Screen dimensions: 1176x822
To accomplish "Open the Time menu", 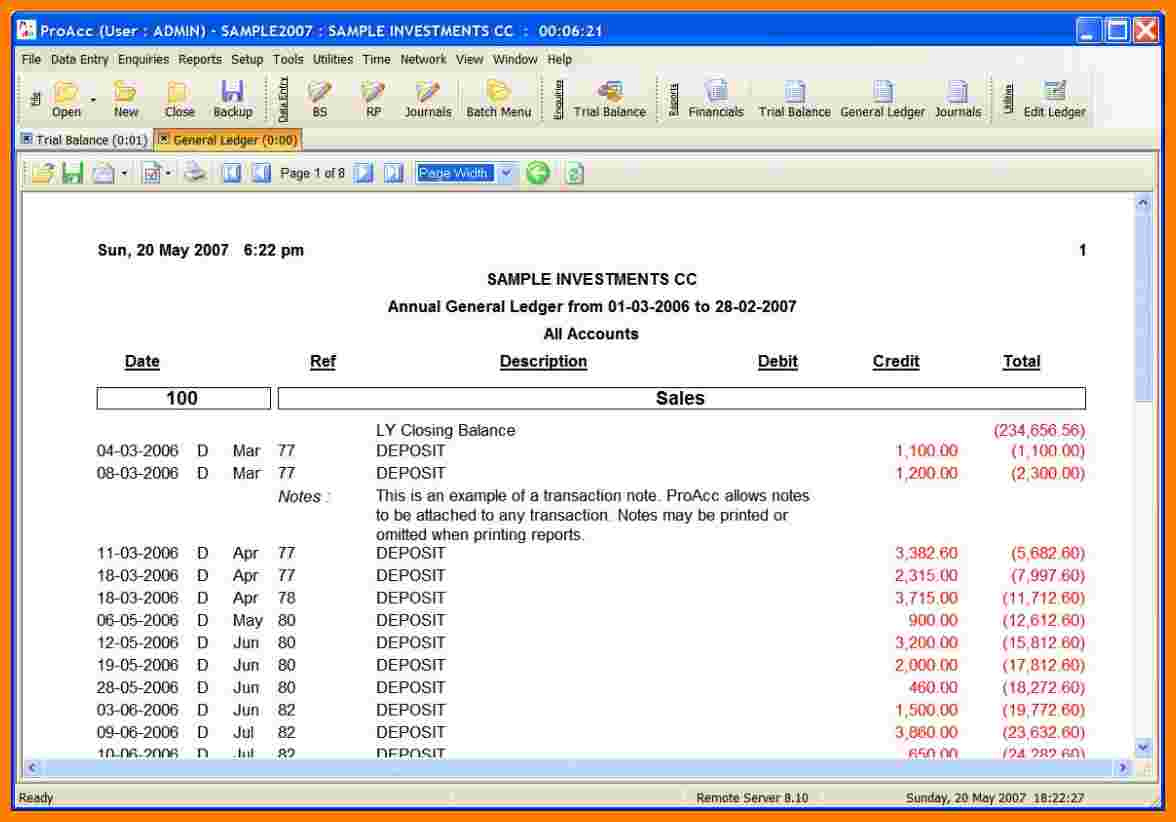I will [376, 59].
